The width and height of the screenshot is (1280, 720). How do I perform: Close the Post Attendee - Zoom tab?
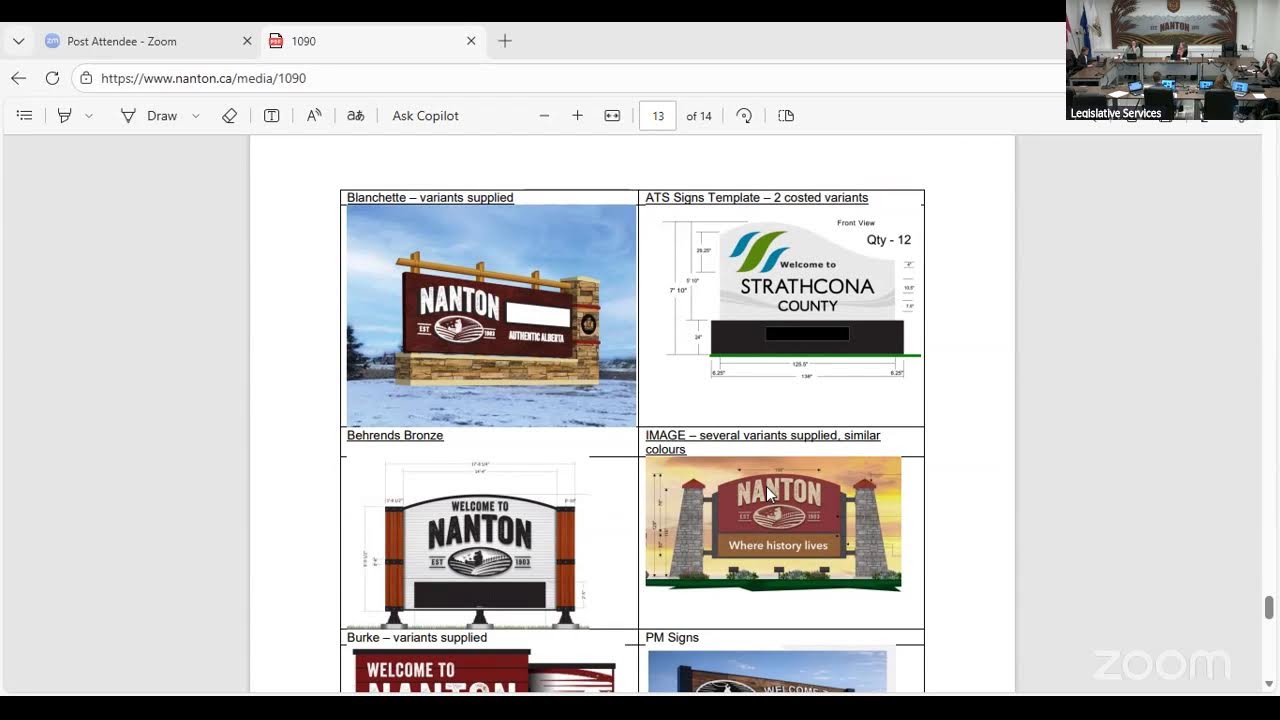coord(247,41)
